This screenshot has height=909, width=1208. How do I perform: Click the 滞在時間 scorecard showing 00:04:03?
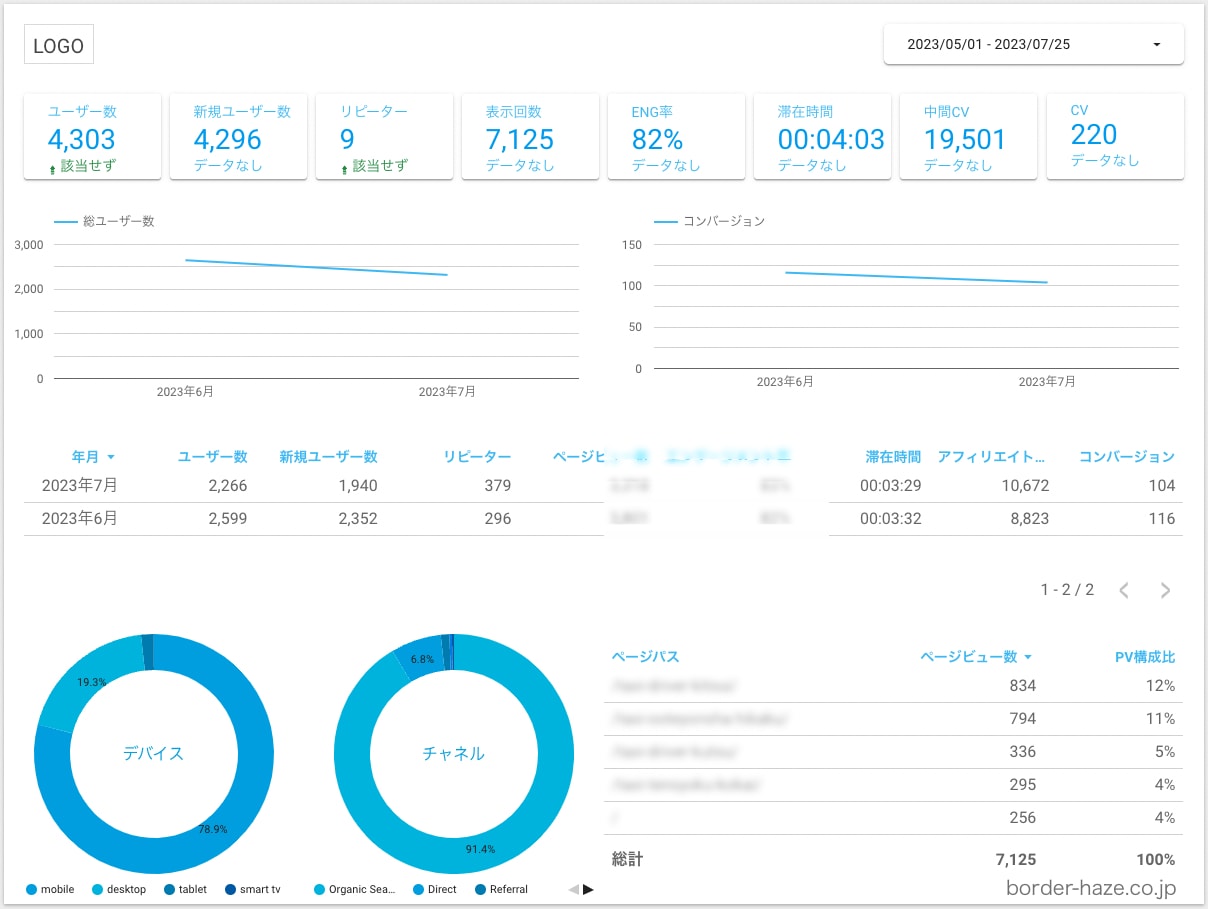pyautogui.click(x=822, y=137)
